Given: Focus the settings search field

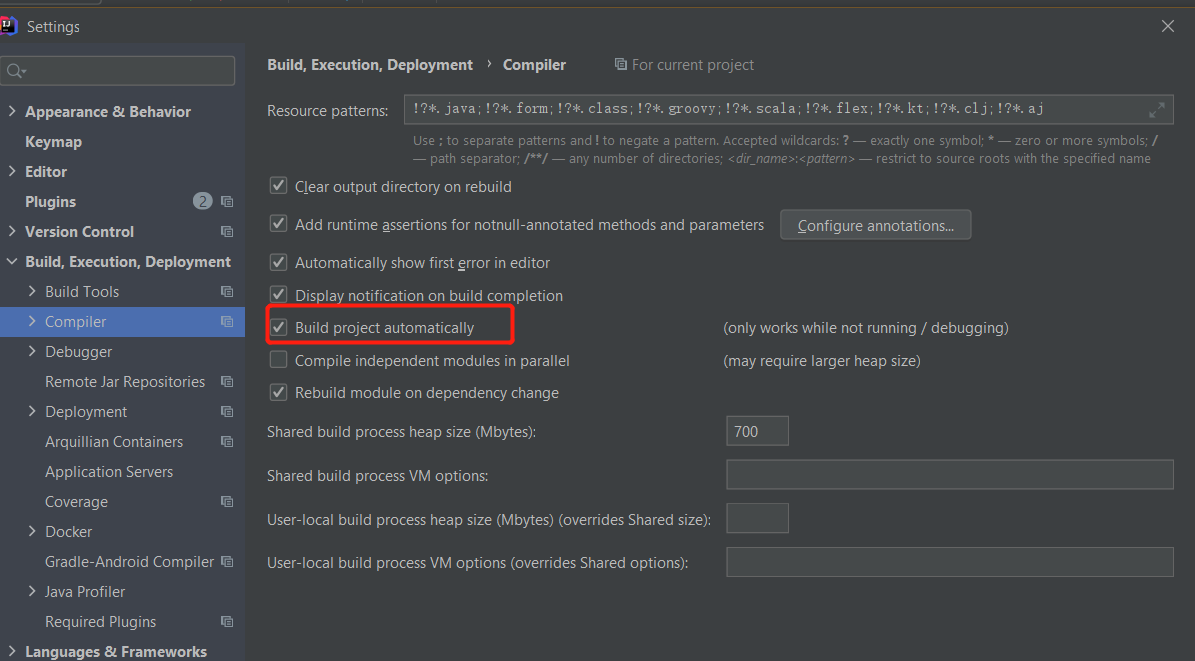Looking at the screenshot, I should click(118, 71).
